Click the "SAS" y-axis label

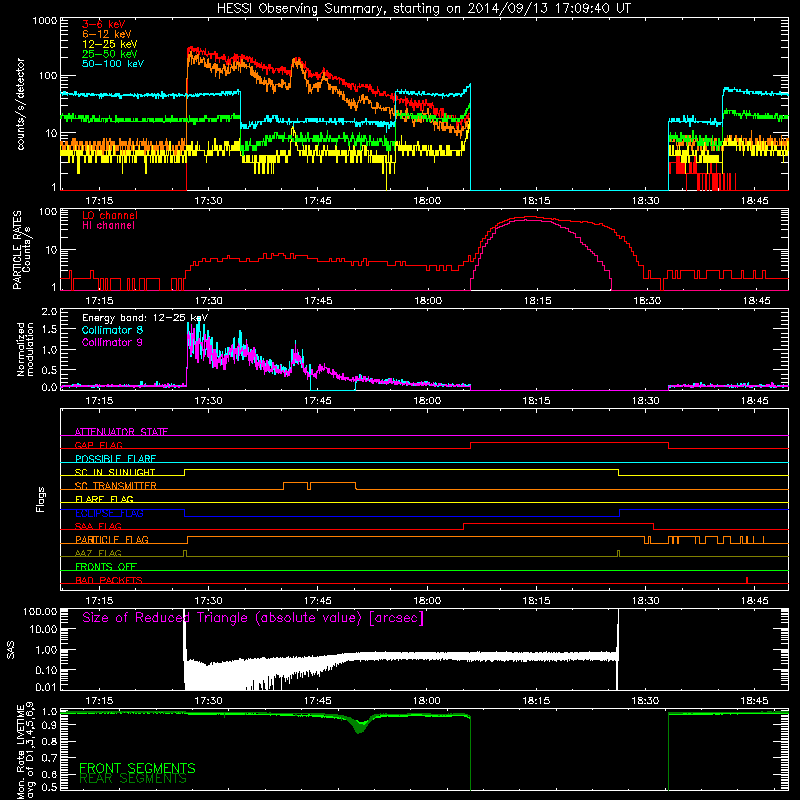click(10, 650)
